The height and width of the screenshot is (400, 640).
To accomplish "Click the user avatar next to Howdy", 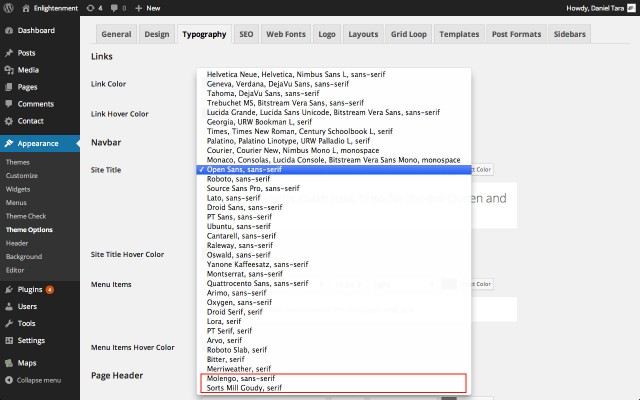I will [x=631, y=8].
